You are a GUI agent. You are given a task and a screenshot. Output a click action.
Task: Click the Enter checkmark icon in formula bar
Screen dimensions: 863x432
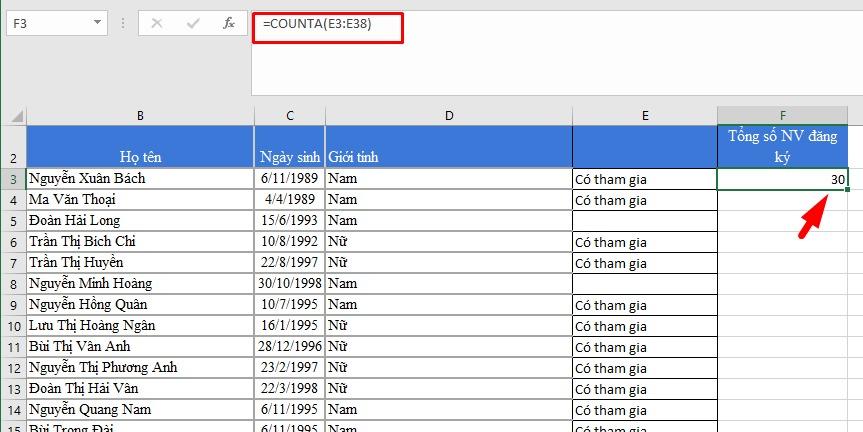[x=192, y=23]
